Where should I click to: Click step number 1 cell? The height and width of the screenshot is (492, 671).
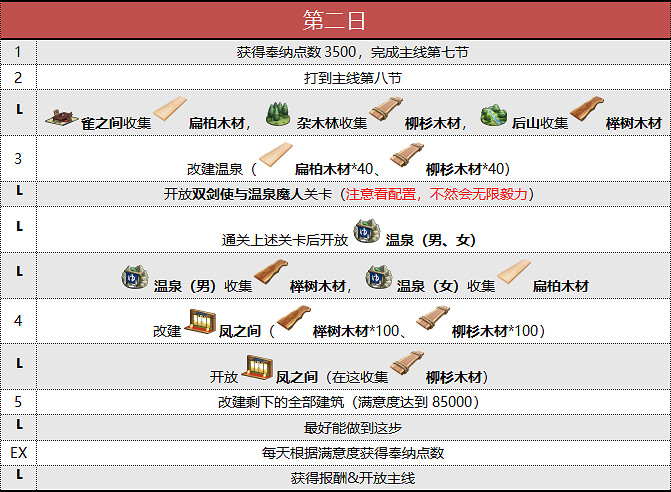click(x=18, y=52)
